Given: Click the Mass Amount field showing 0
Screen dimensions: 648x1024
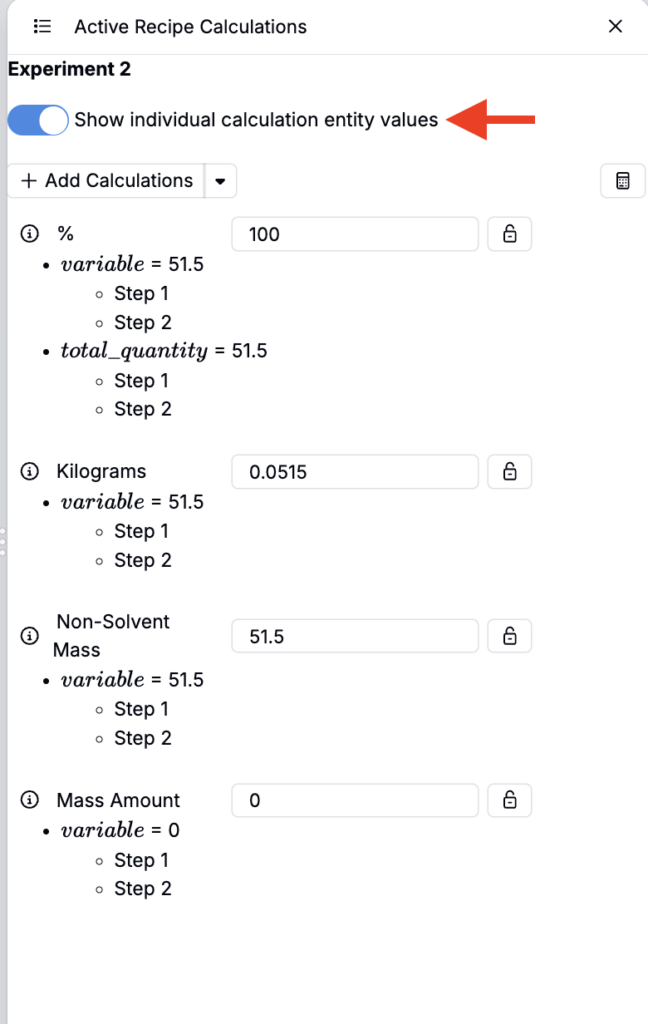Looking at the screenshot, I should pos(355,800).
